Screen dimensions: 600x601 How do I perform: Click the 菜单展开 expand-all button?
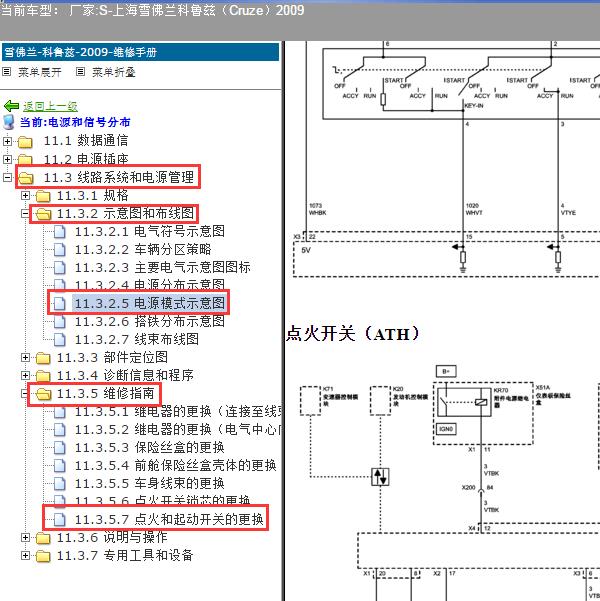40,72
